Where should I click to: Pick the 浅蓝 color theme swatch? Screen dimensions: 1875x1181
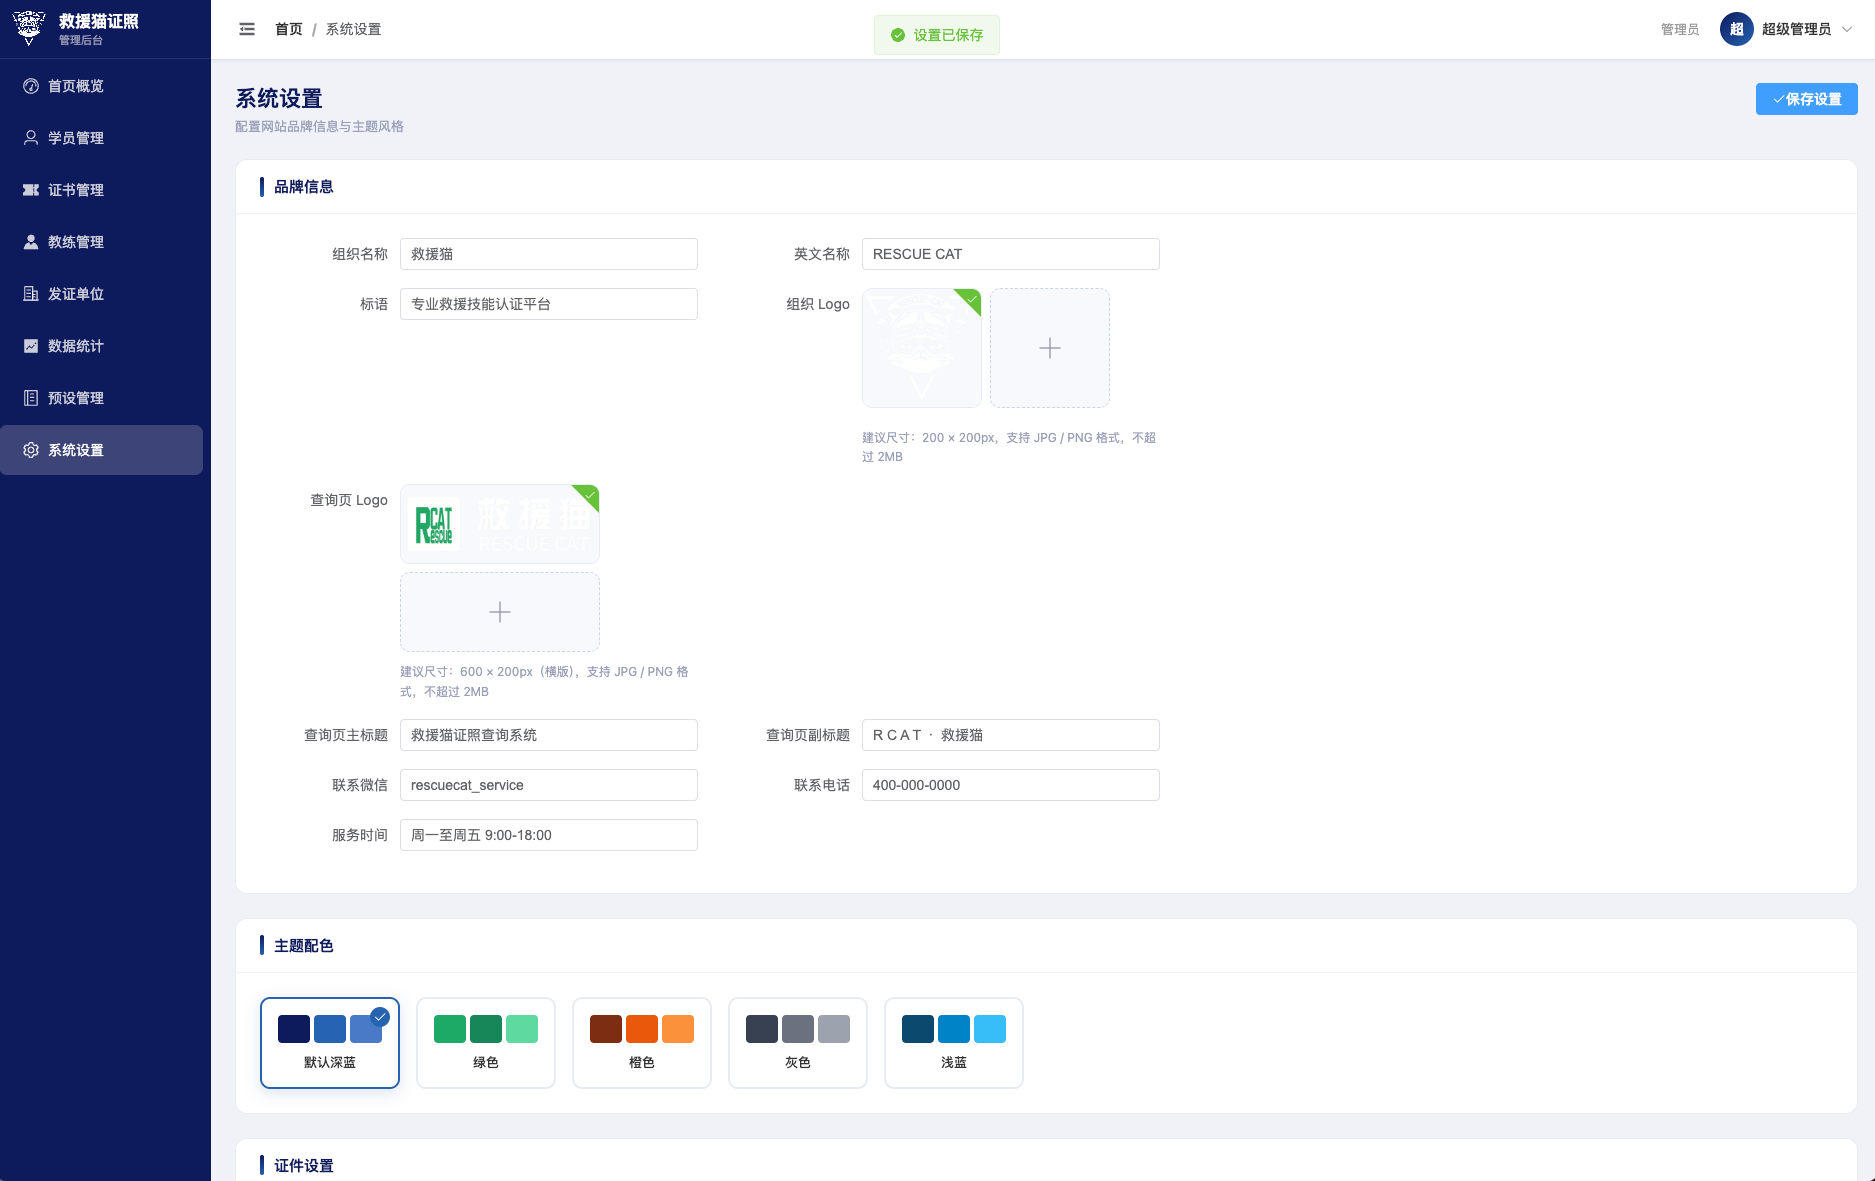[x=953, y=1042]
